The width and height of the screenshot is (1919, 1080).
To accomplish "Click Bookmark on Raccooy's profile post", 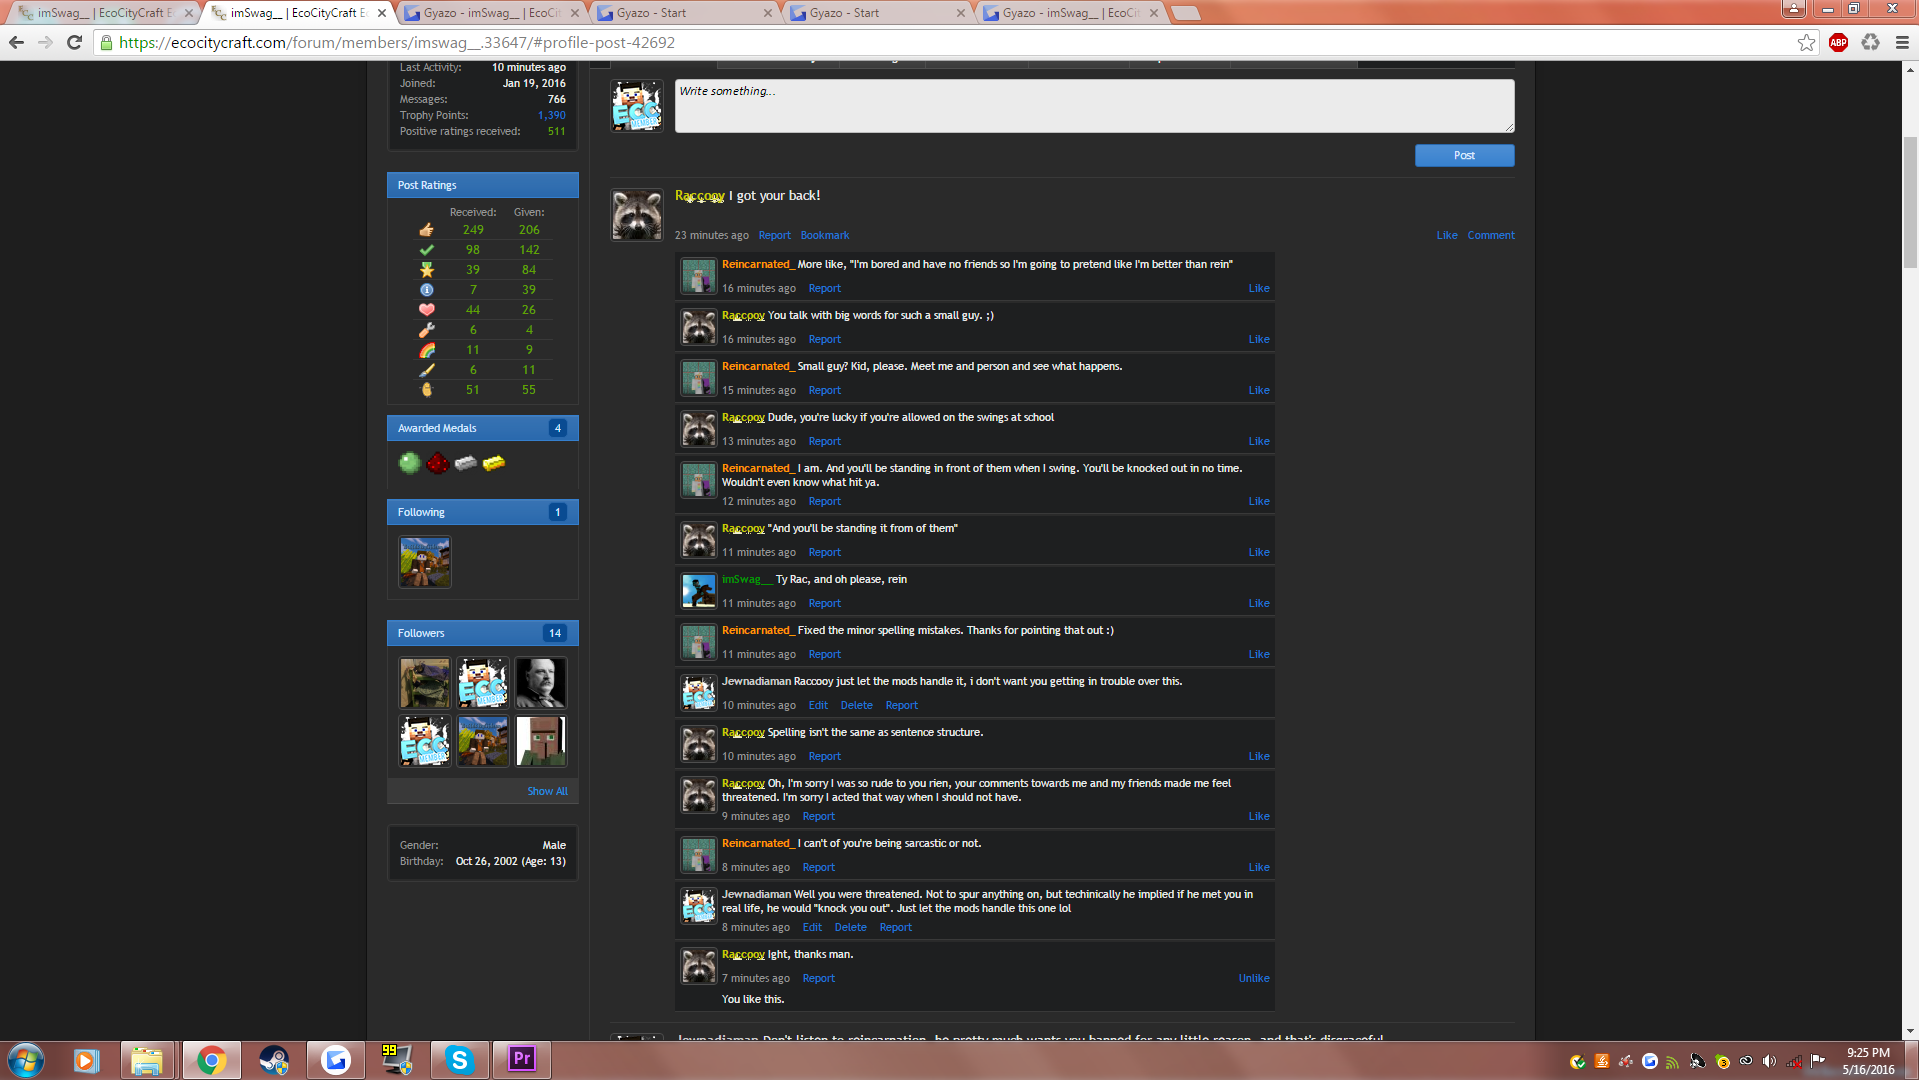I will pyautogui.click(x=824, y=235).
